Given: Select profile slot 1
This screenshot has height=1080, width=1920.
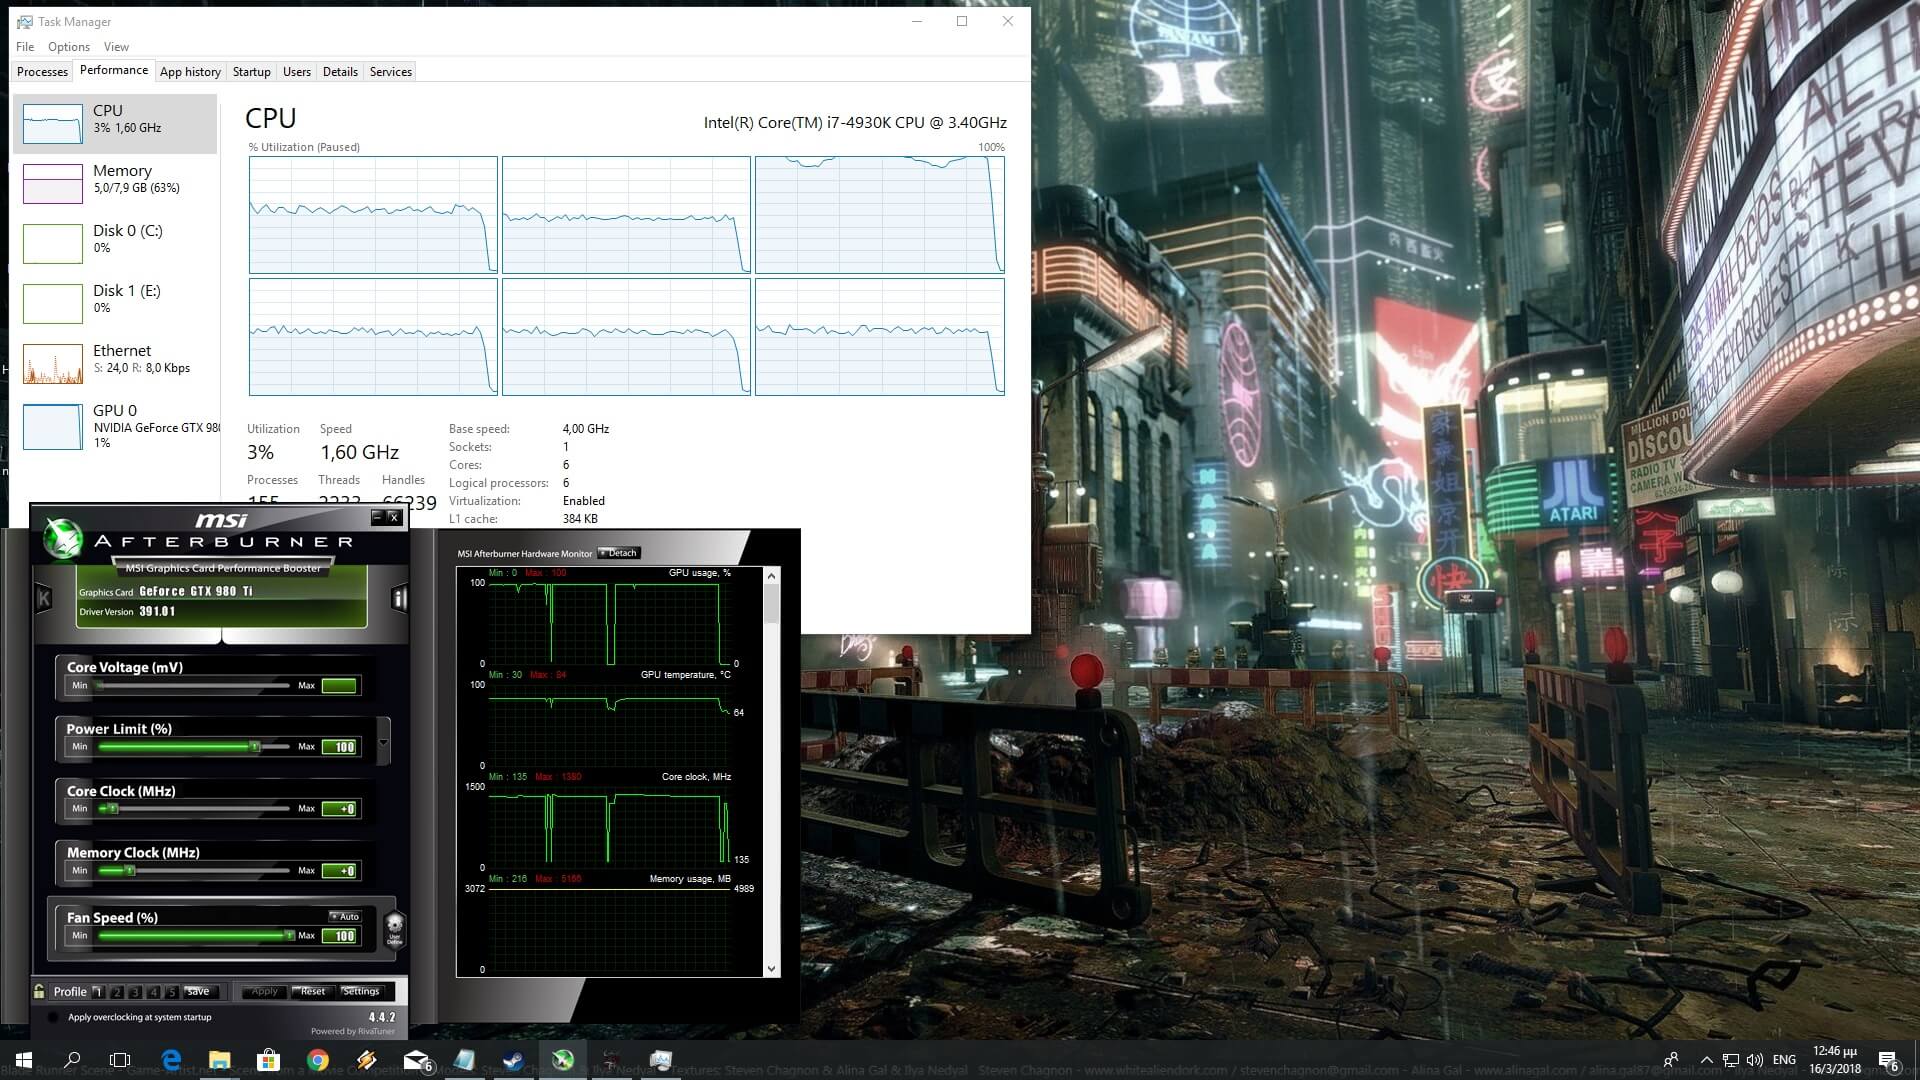Looking at the screenshot, I should point(98,992).
